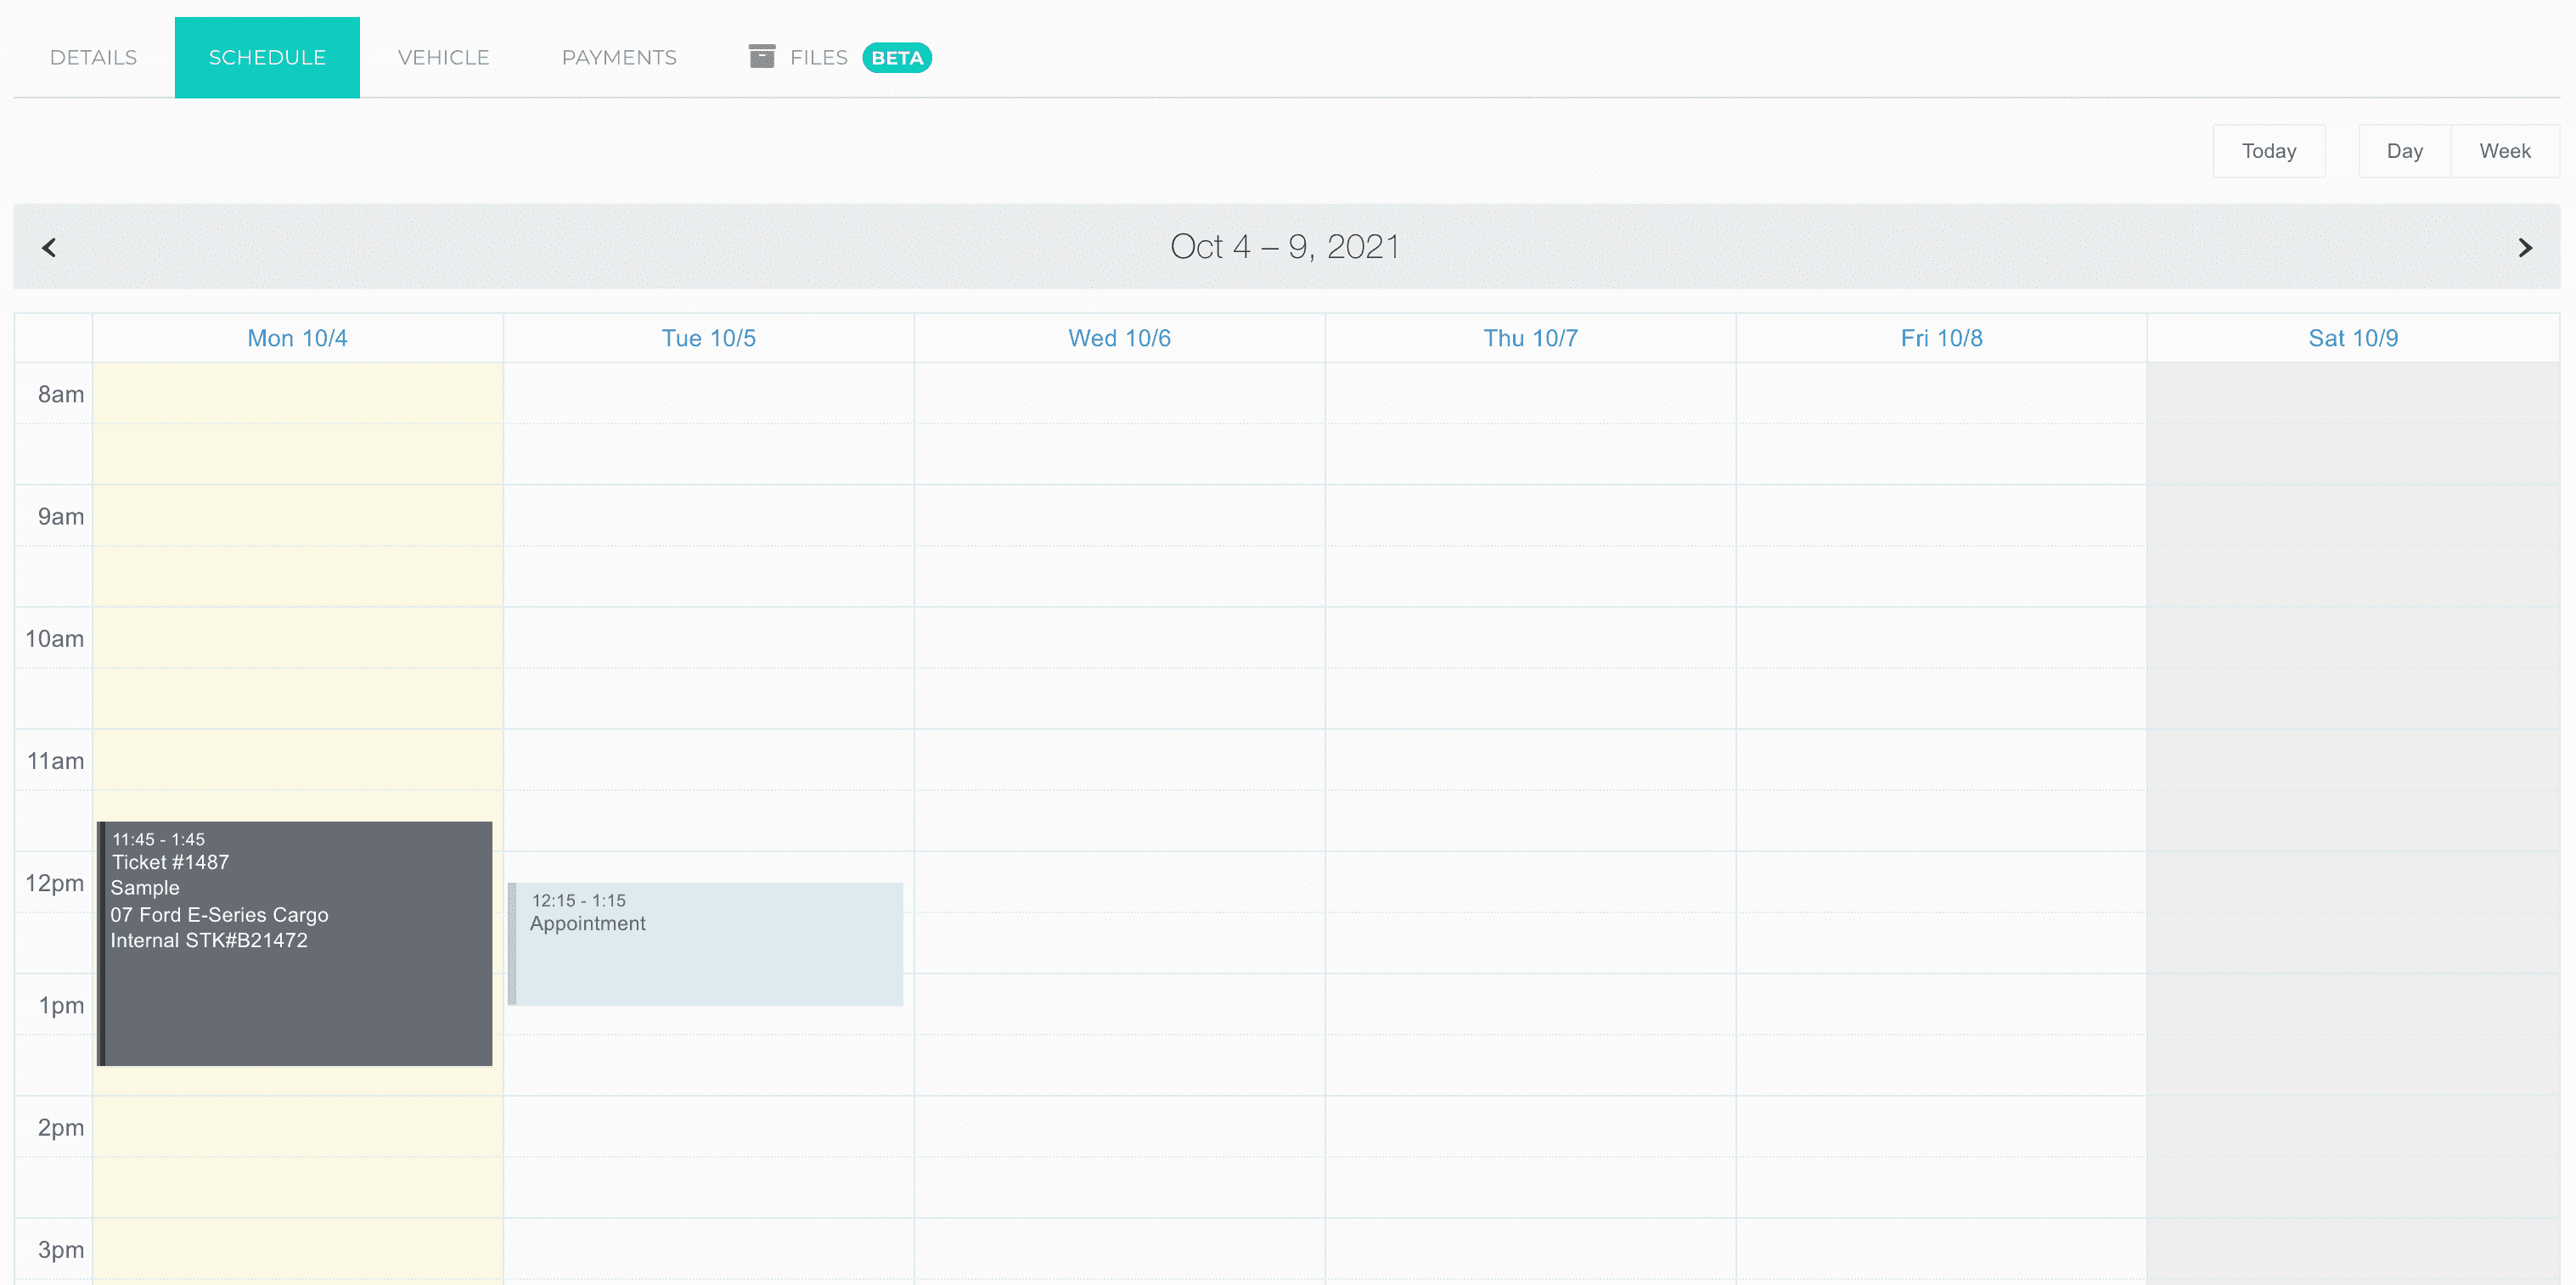Open Ticket #1487 event on Monday
The width and height of the screenshot is (2576, 1285).
click(296, 943)
